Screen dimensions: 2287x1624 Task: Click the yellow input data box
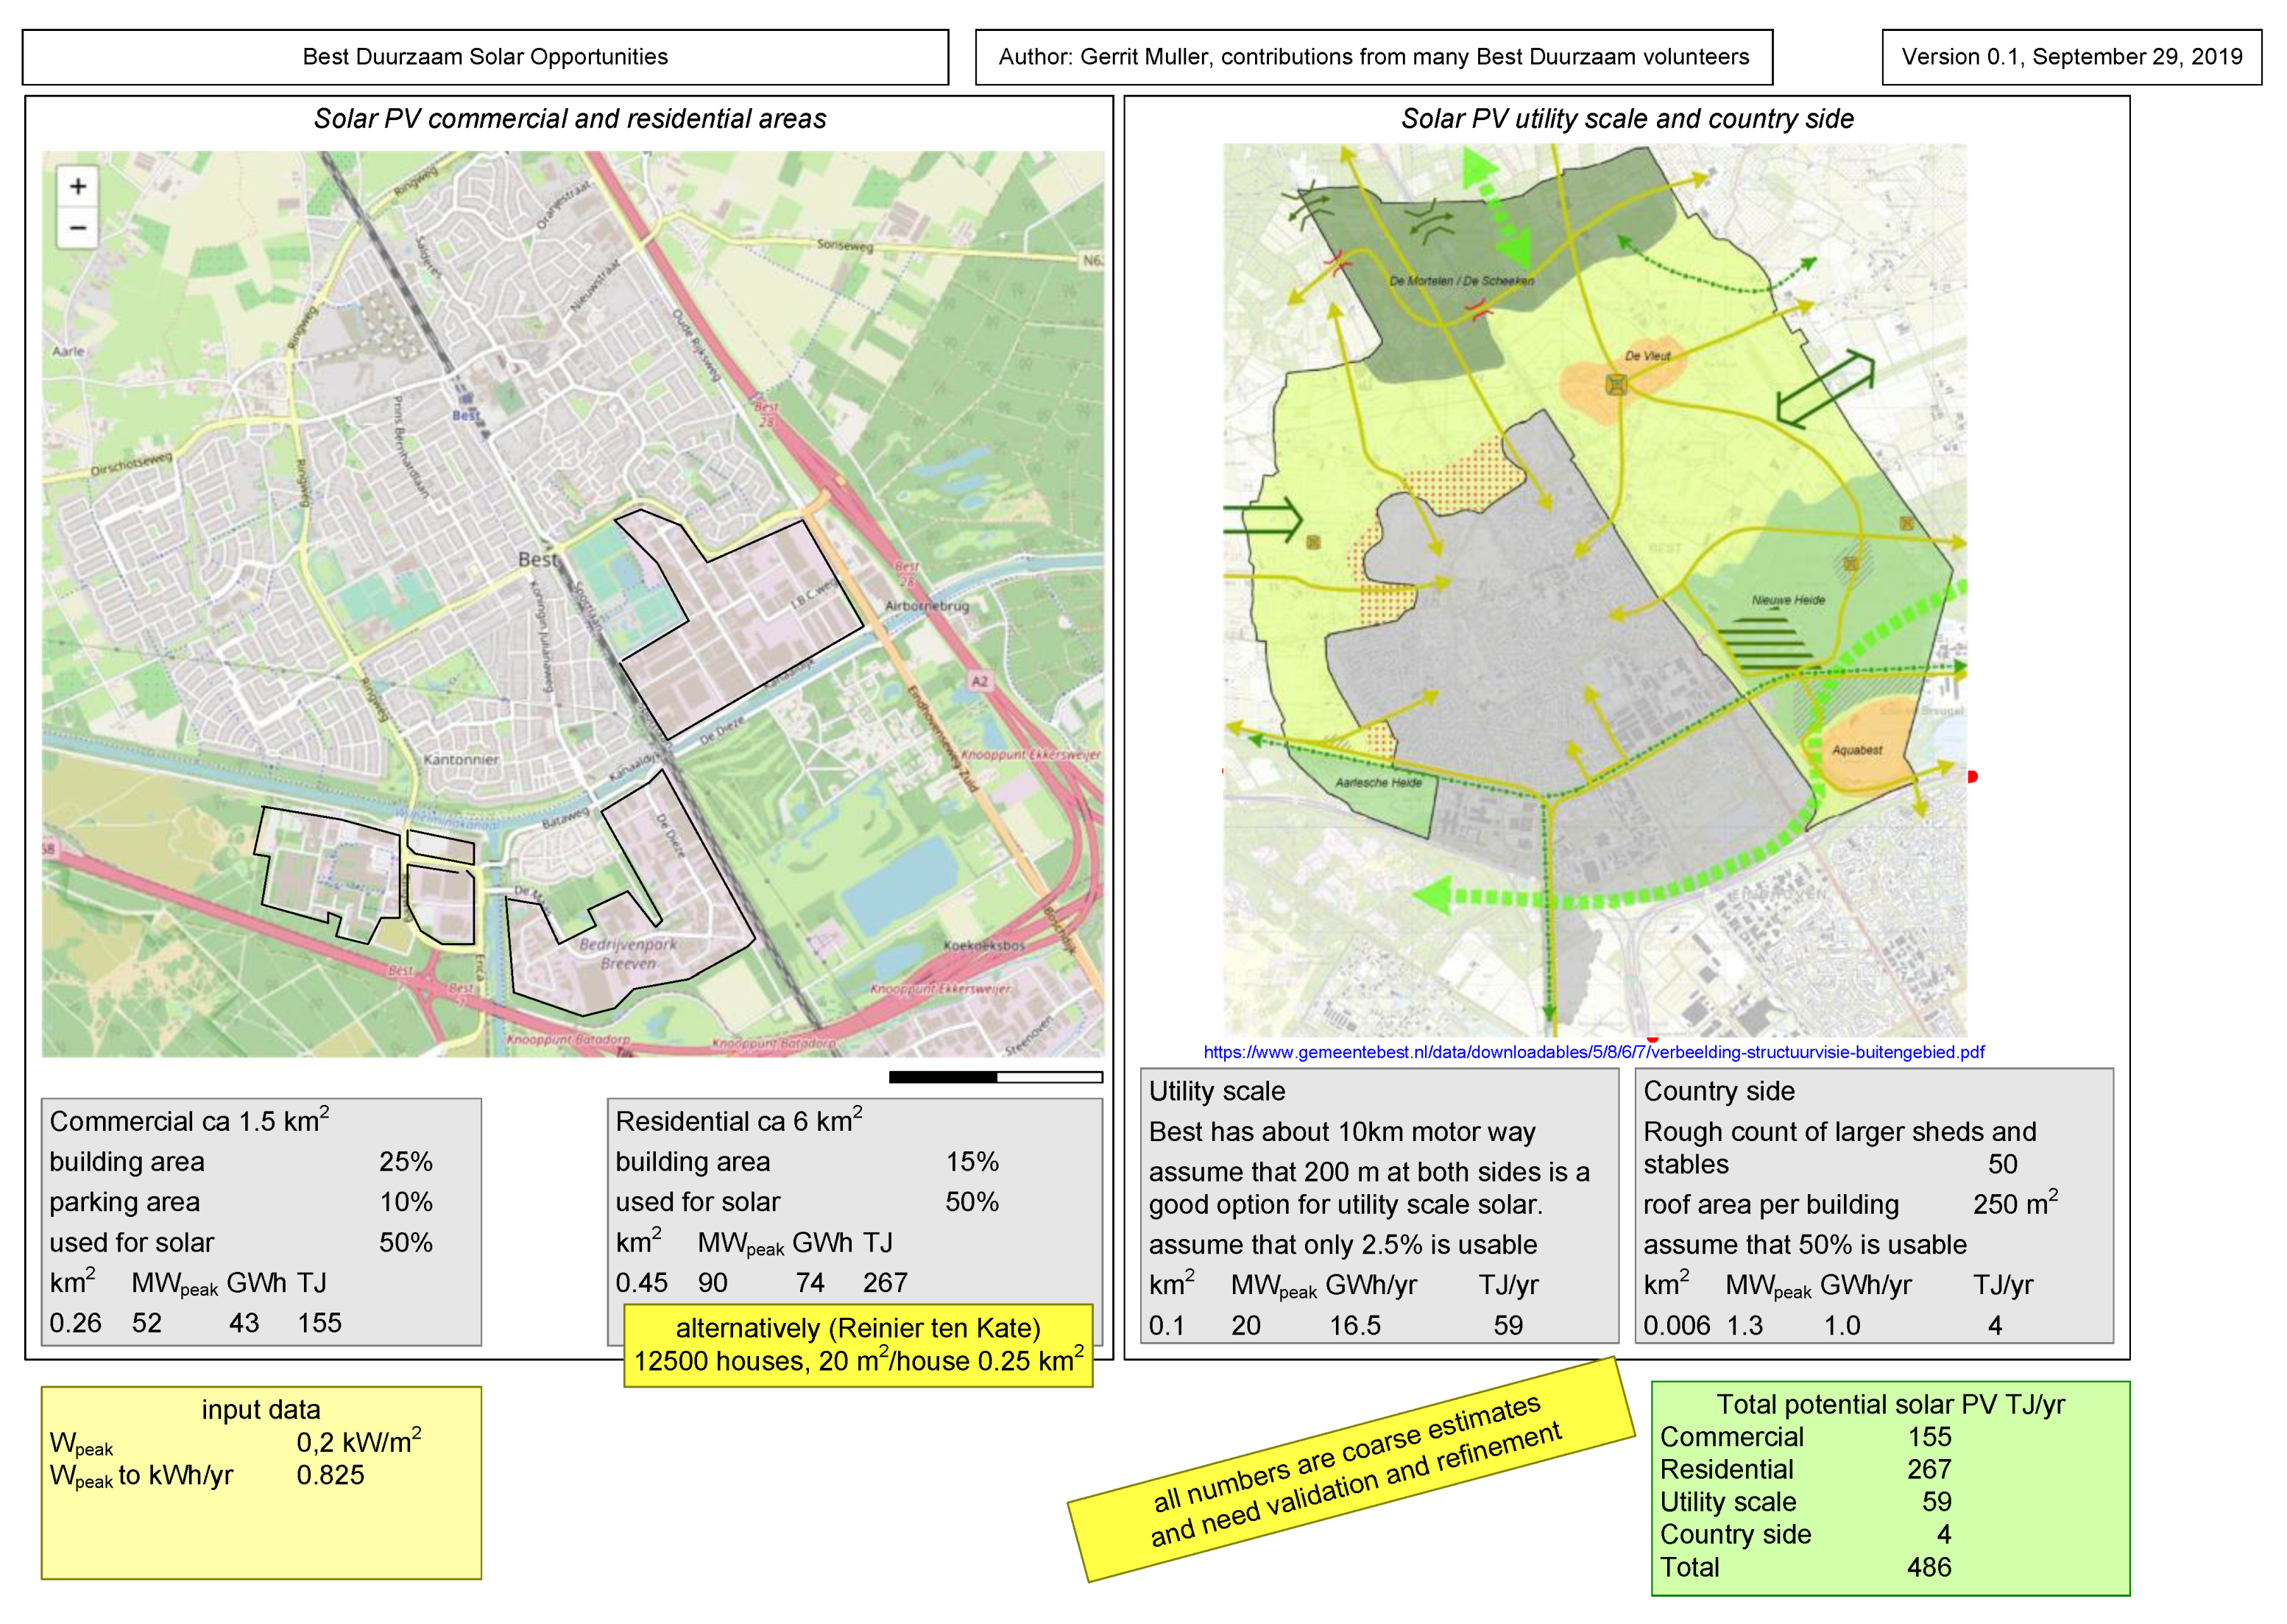point(261,1482)
